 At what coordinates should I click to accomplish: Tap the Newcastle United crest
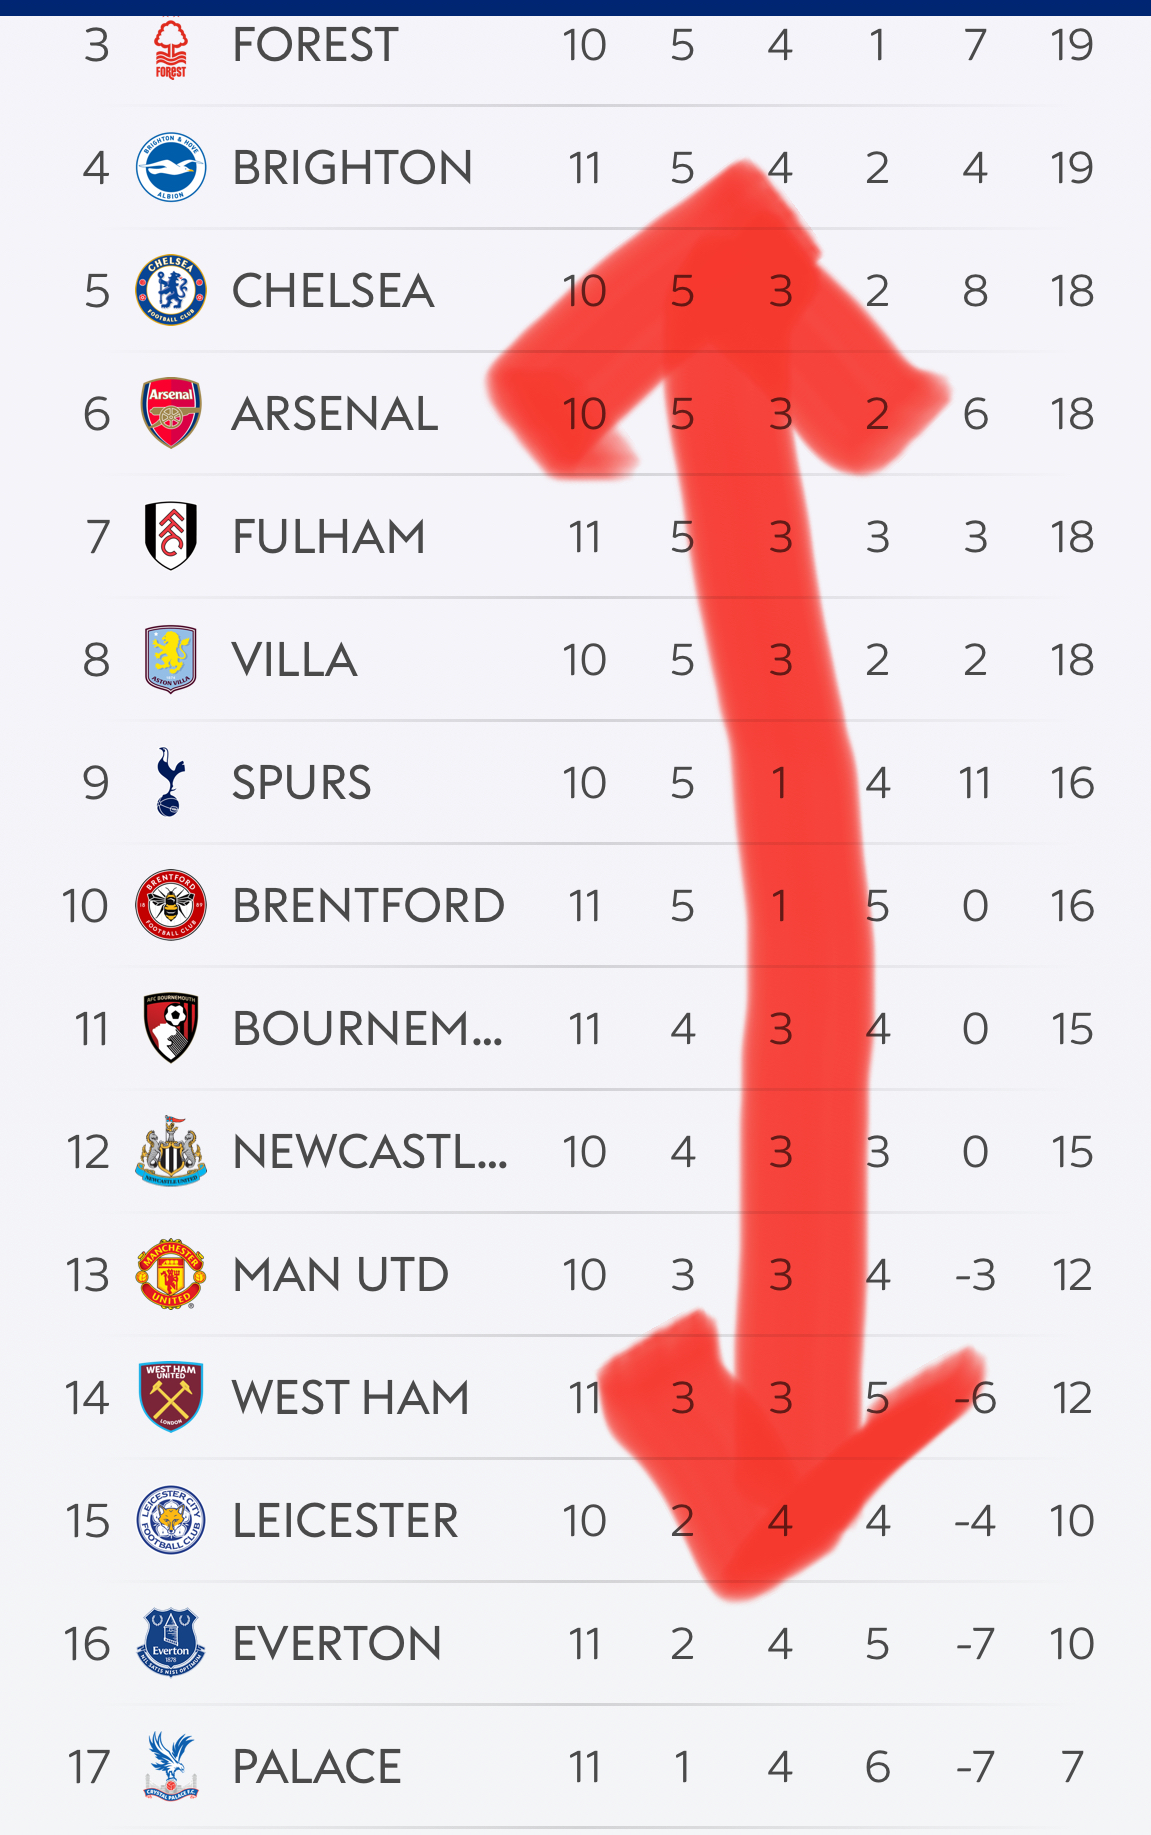(x=171, y=1151)
